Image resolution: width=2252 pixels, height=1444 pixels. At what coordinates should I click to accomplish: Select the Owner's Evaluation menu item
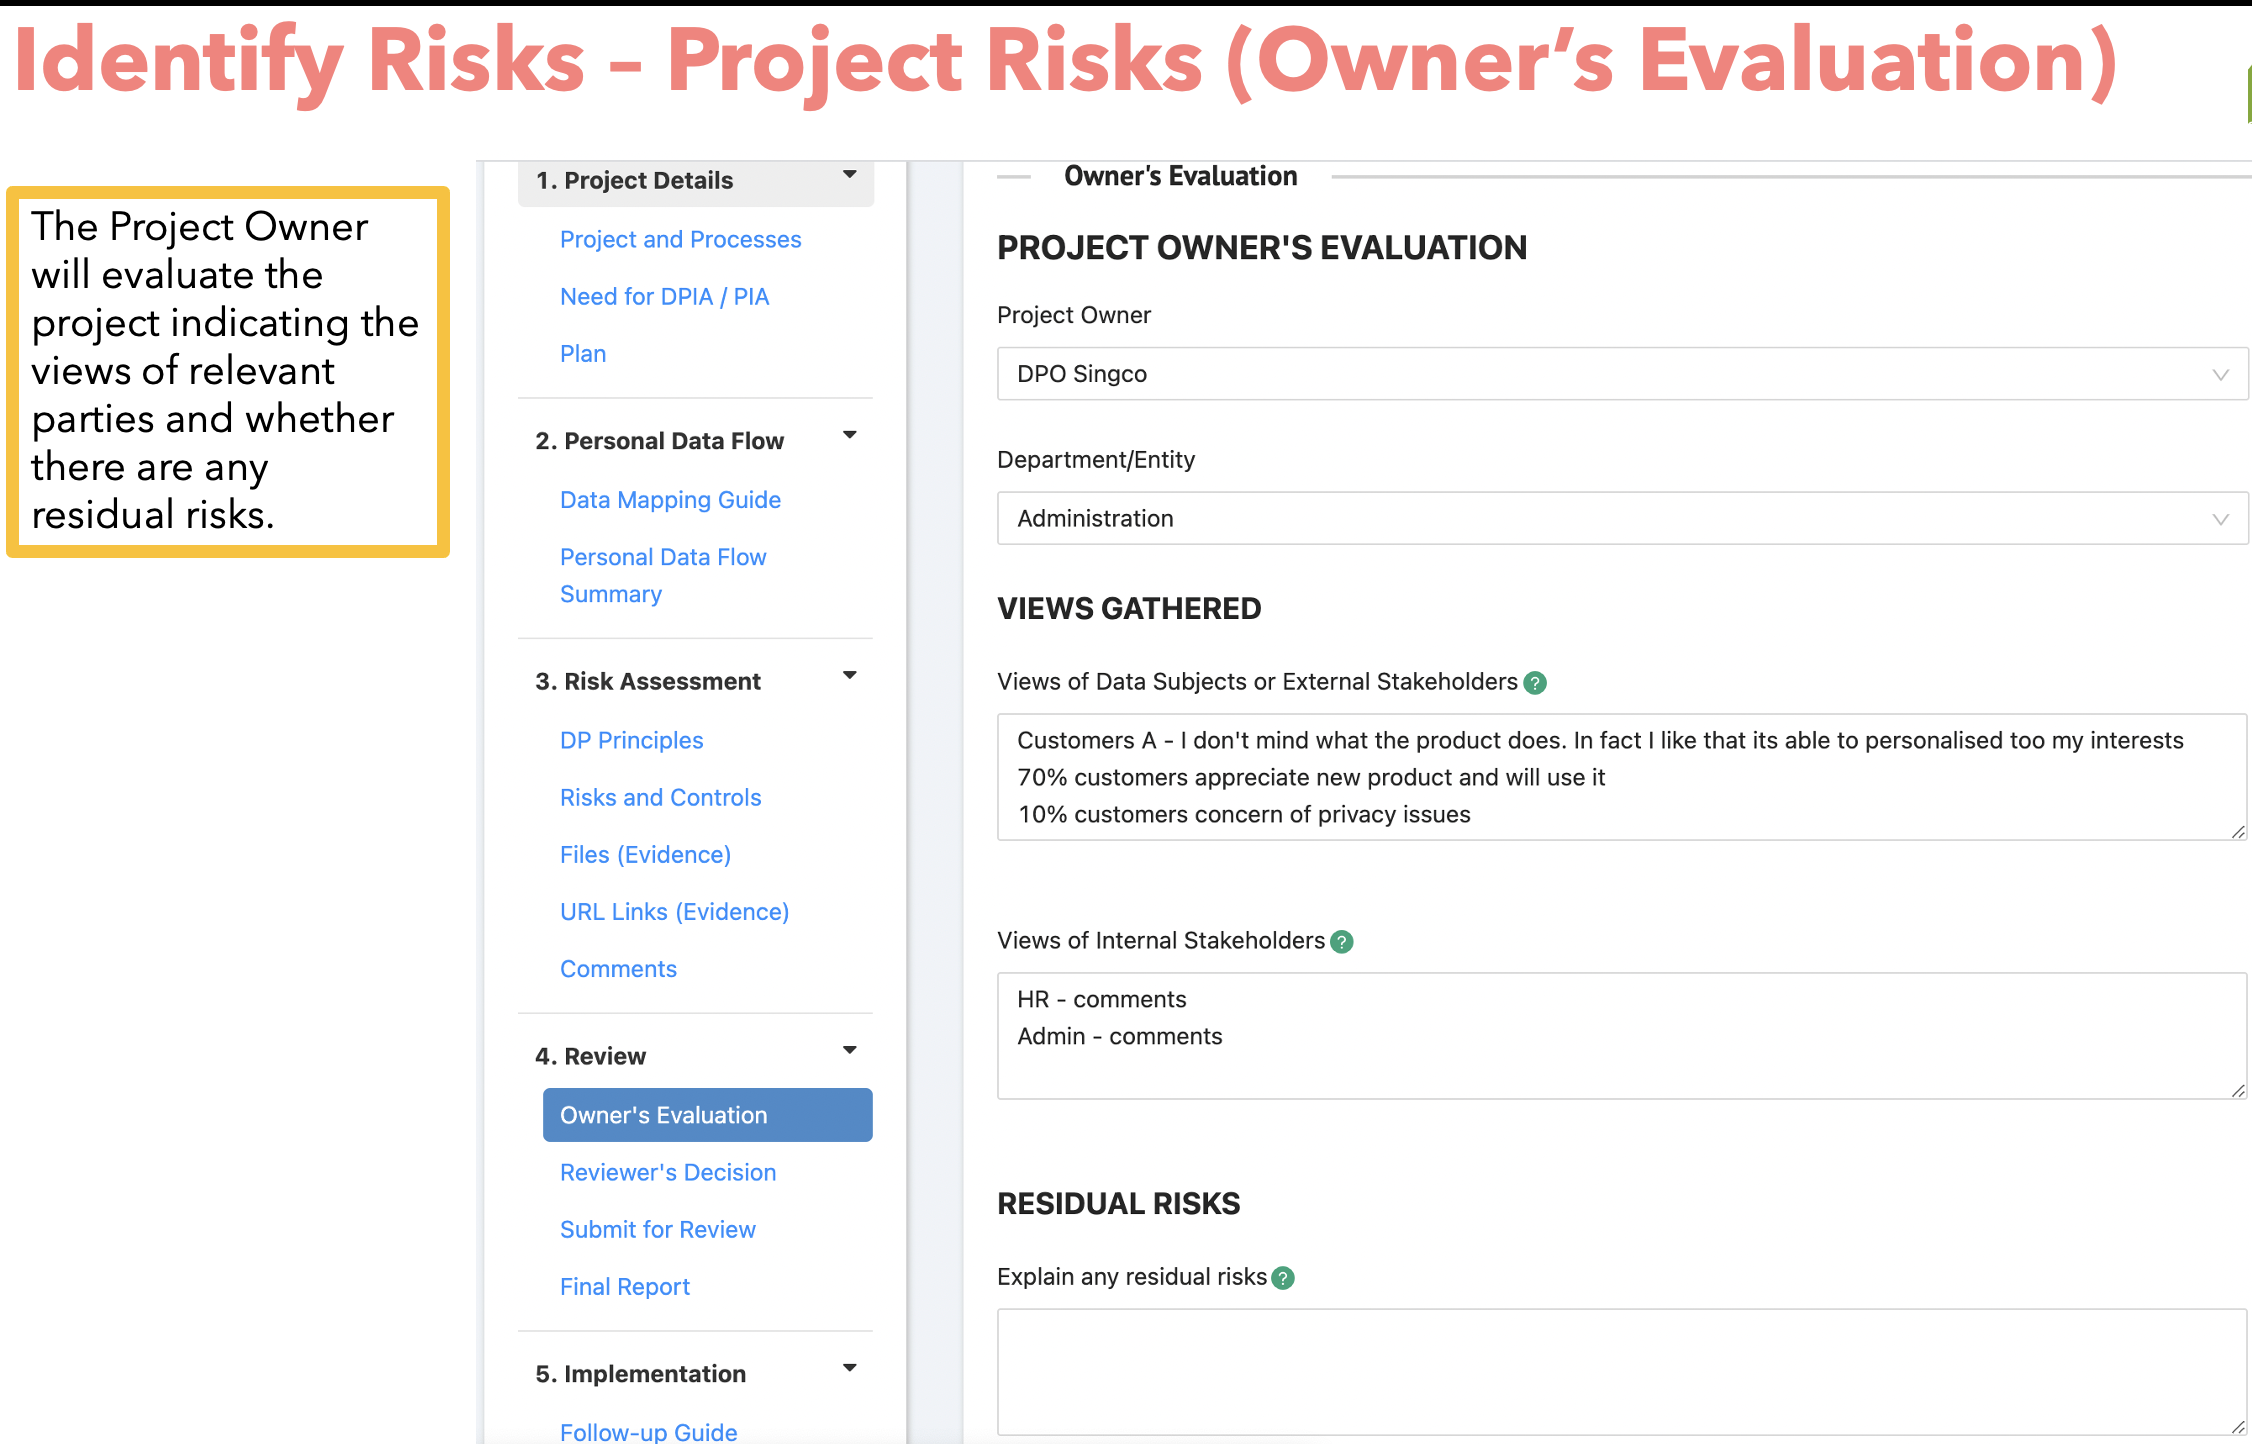707,1115
